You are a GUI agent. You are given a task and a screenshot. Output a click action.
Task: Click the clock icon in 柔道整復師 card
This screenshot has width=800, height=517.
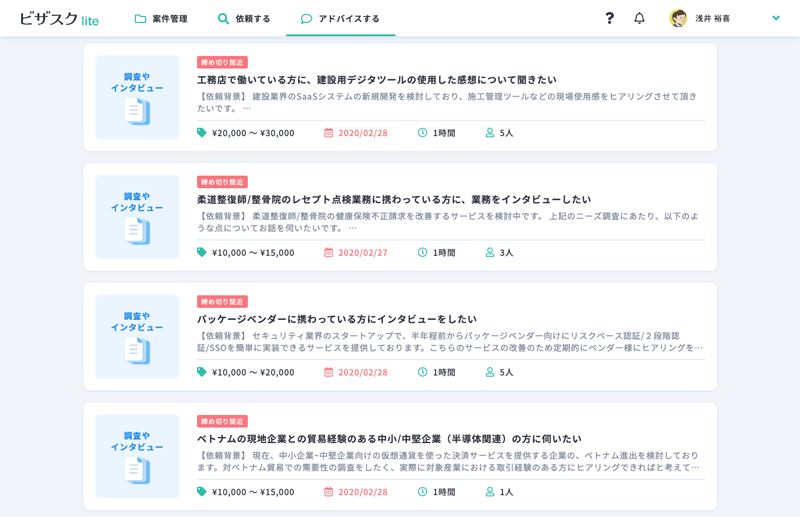click(422, 252)
